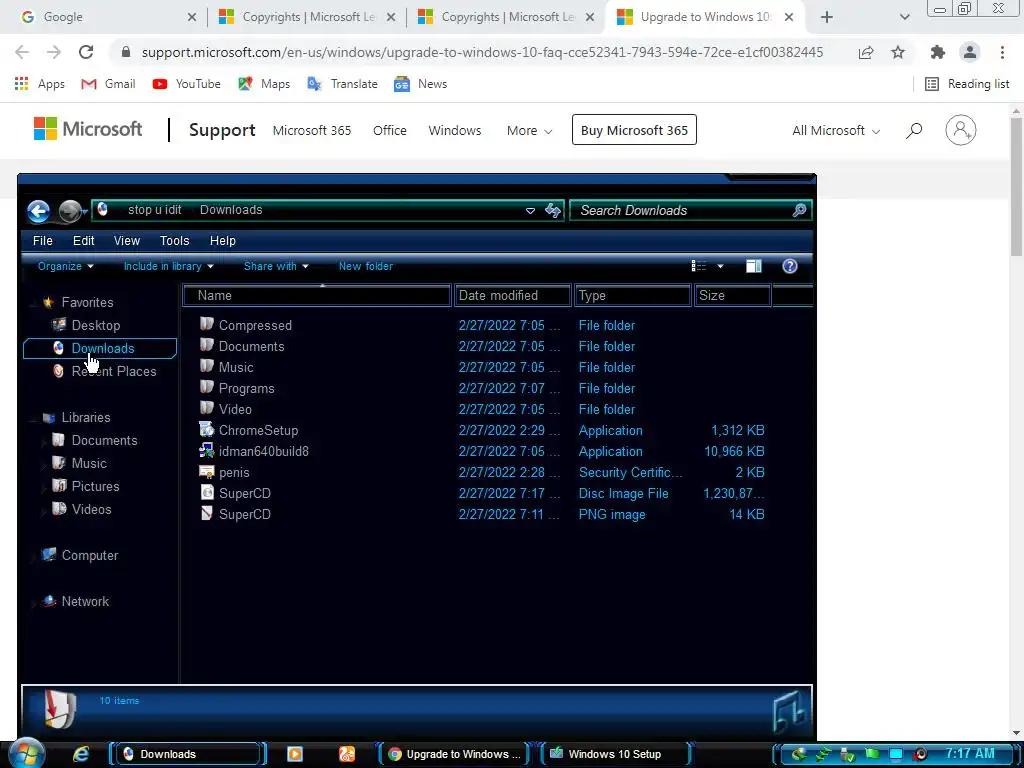Sort by the Size column header

pyautogui.click(x=733, y=296)
